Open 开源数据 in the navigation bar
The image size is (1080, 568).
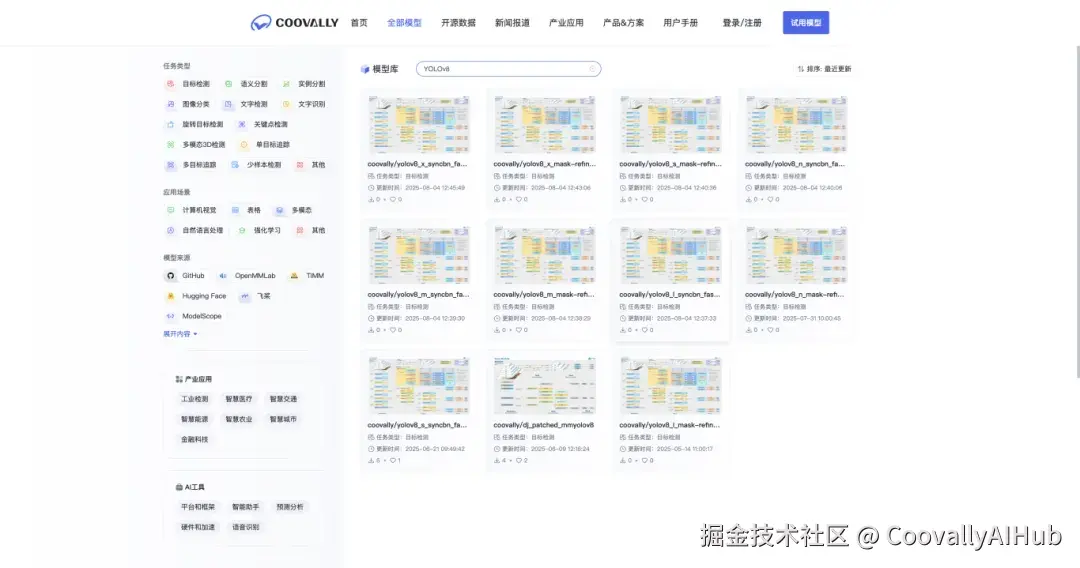coord(458,23)
